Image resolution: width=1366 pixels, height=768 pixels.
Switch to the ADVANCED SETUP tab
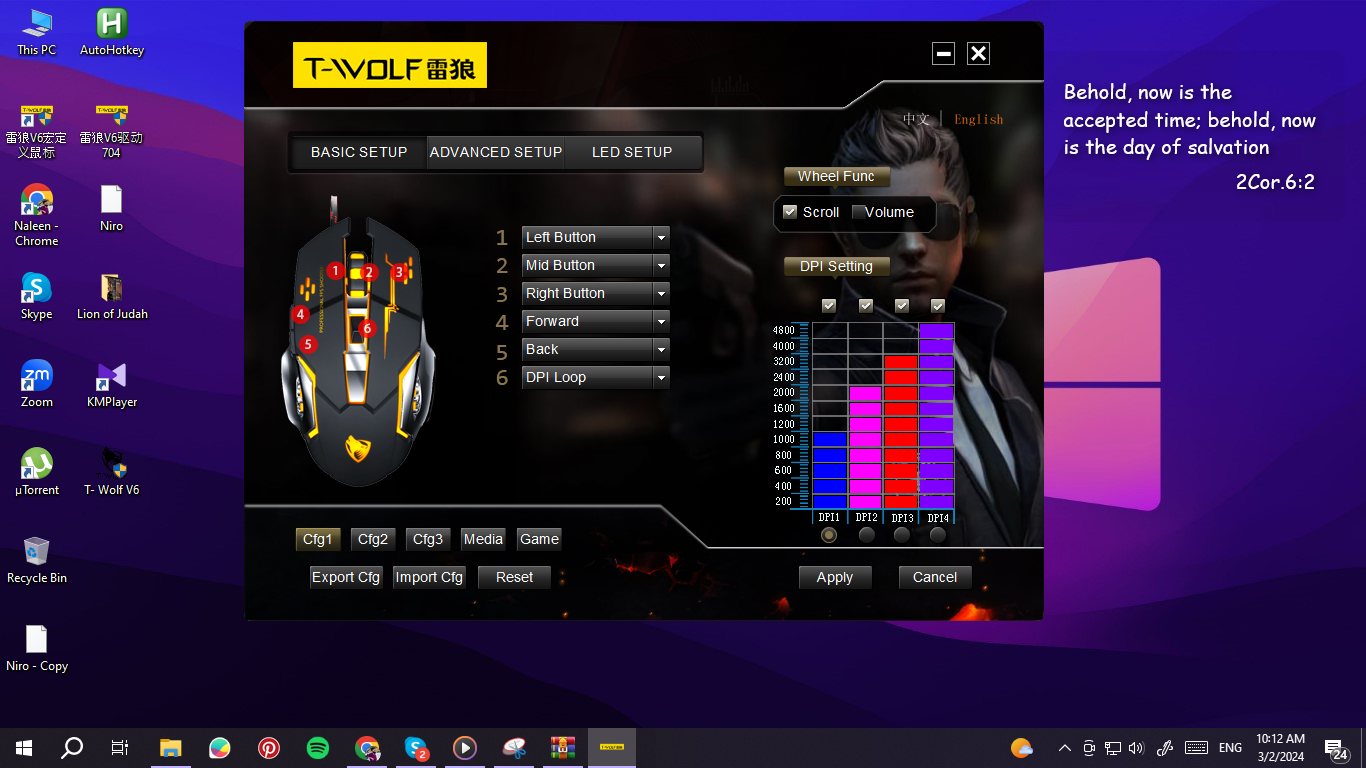pyautogui.click(x=496, y=152)
